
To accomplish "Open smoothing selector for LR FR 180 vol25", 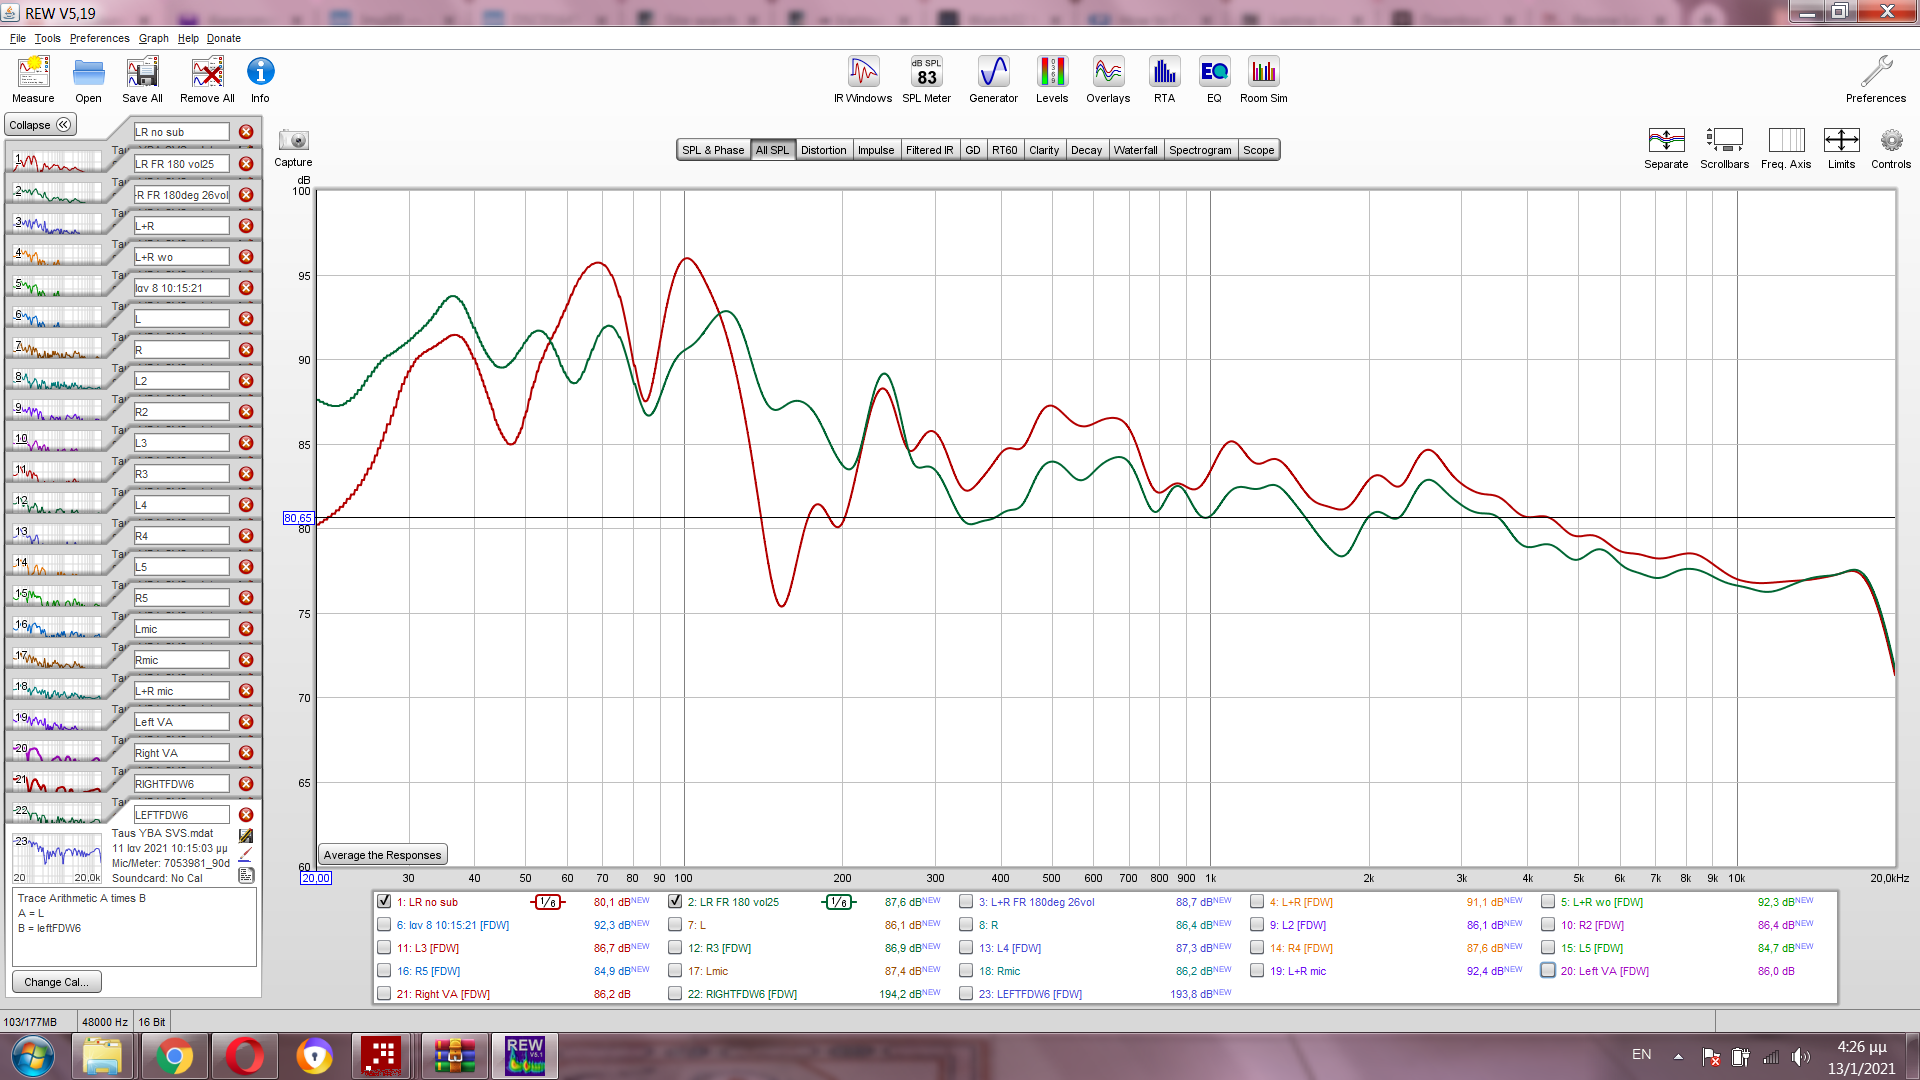I will [839, 902].
